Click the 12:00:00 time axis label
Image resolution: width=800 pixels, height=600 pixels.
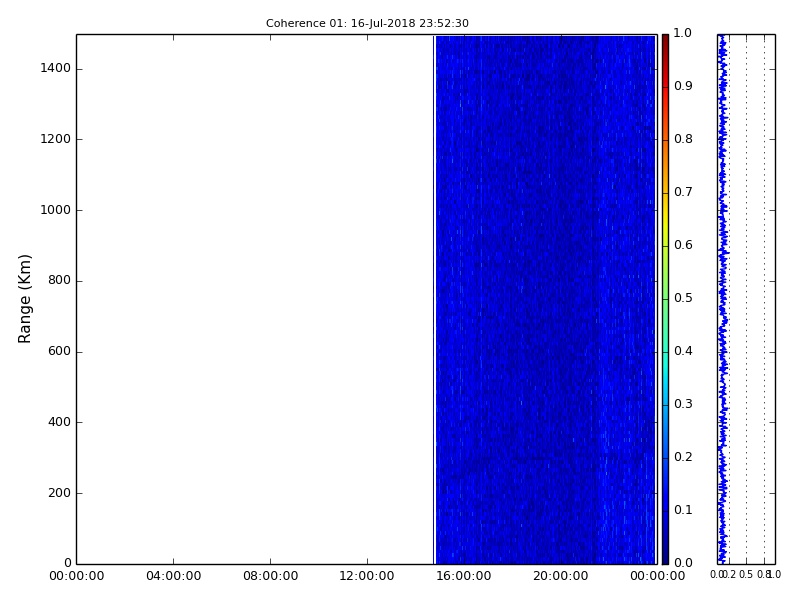click(x=367, y=576)
